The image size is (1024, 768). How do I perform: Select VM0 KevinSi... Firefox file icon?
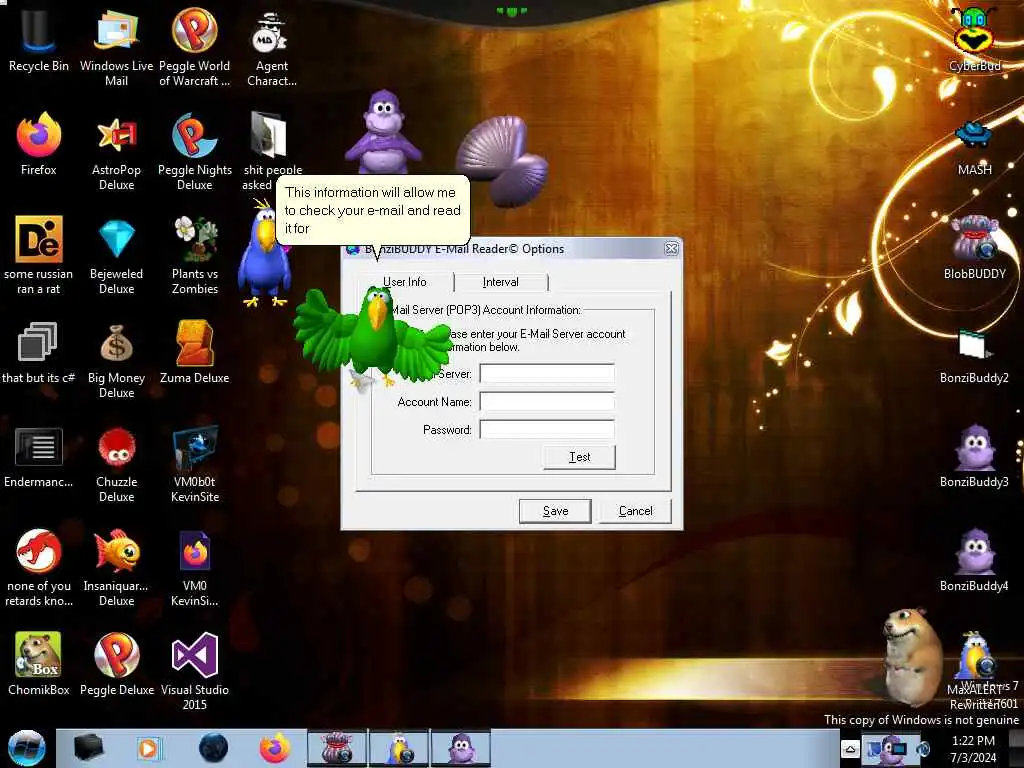tap(195, 567)
